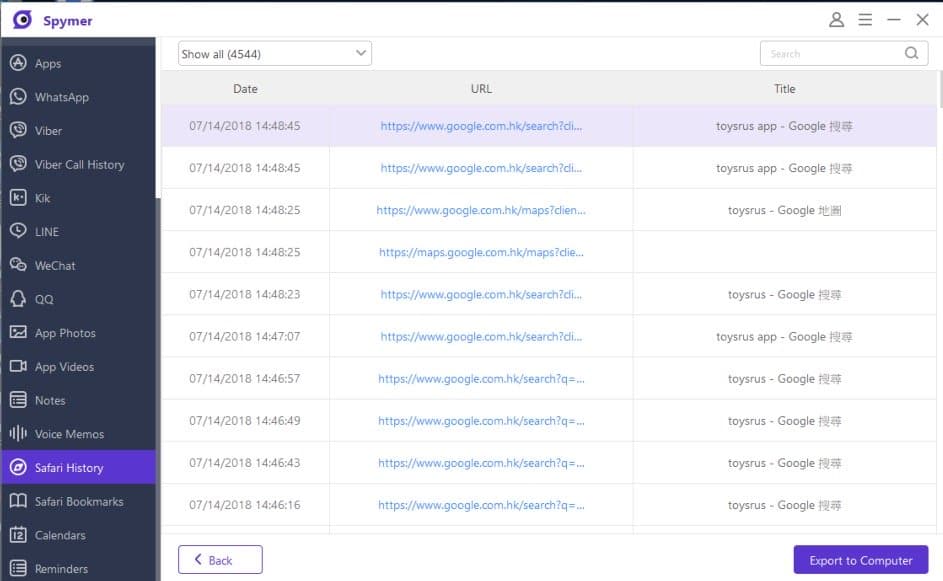The width and height of the screenshot is (943, 581).
Task: Open the Voice Memos icon
Action: [18, 433]
